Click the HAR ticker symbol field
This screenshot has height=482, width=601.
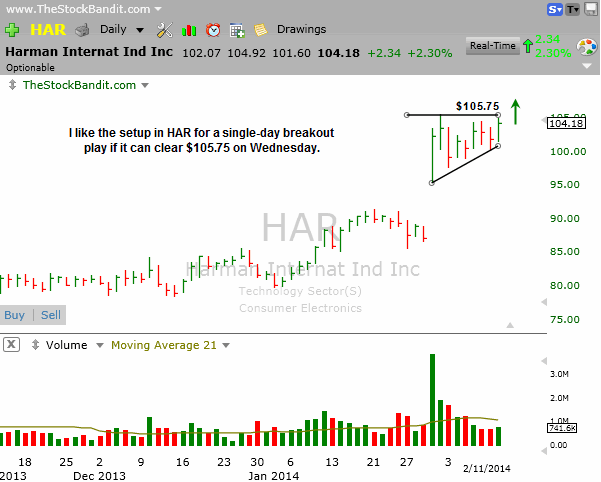[46, 30]
